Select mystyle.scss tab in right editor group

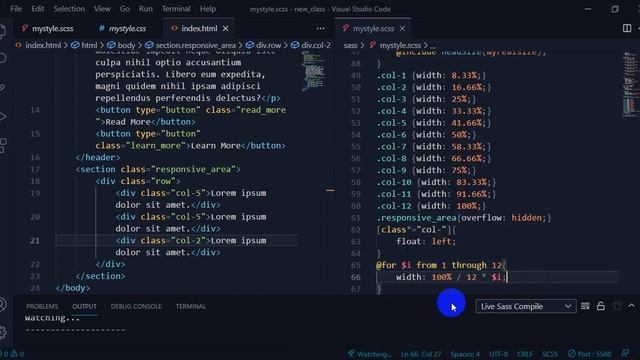(x=373, y=28)
